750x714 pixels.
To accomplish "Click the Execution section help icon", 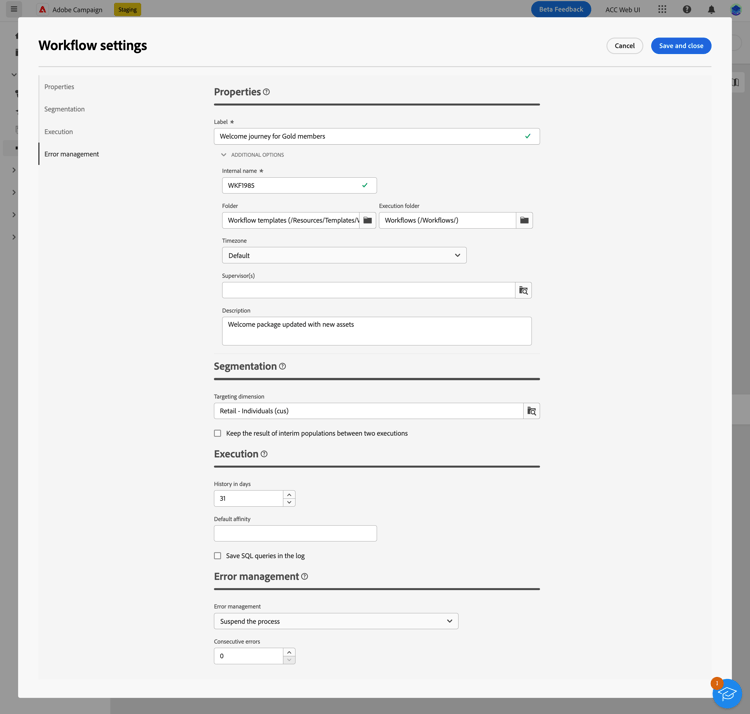I will (264, 454).
